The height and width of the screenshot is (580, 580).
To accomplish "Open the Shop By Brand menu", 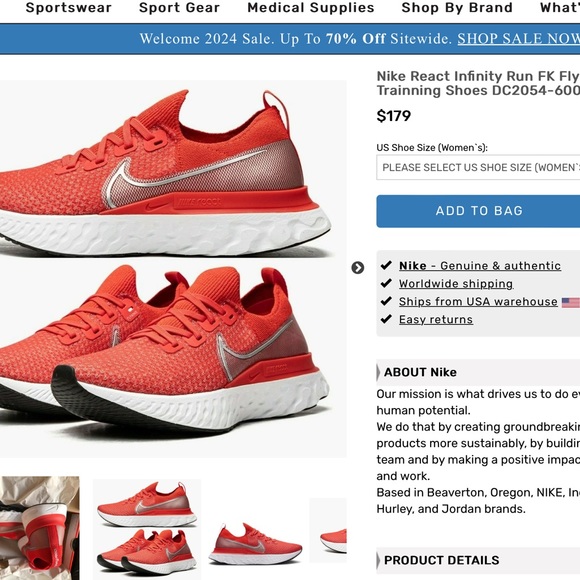I will tap(457, 8).
